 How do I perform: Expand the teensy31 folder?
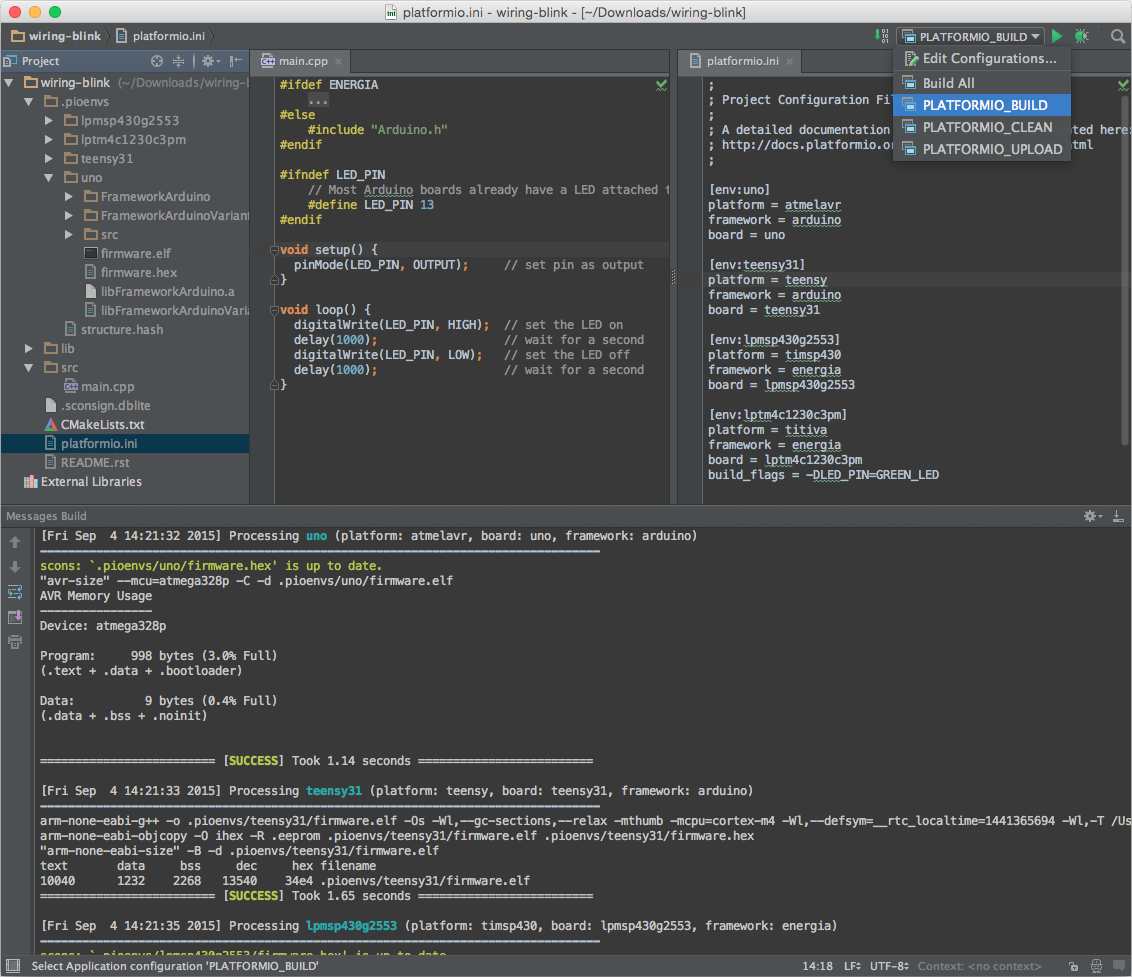(x=48, y=159)
